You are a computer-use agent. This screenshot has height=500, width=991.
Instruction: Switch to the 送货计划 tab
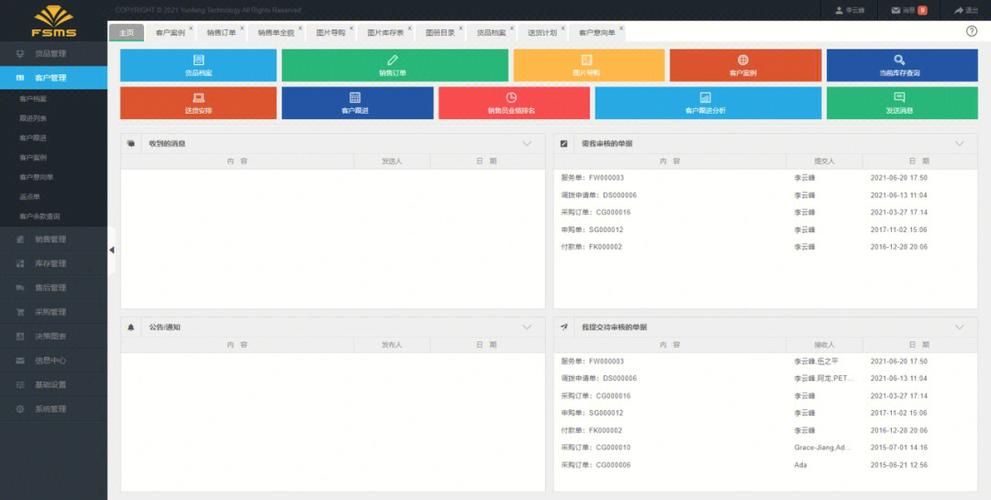click(542, 33)
